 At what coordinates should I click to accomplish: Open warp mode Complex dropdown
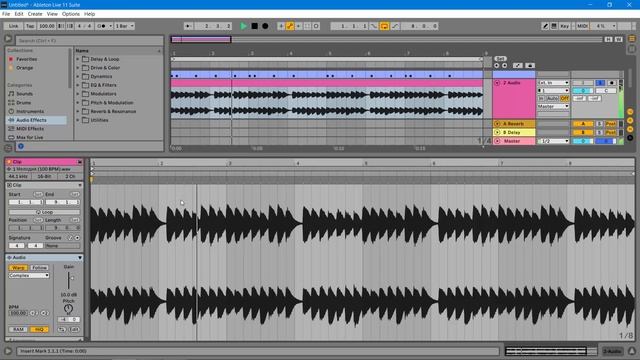pyautogui.click(x=29, y=276)
